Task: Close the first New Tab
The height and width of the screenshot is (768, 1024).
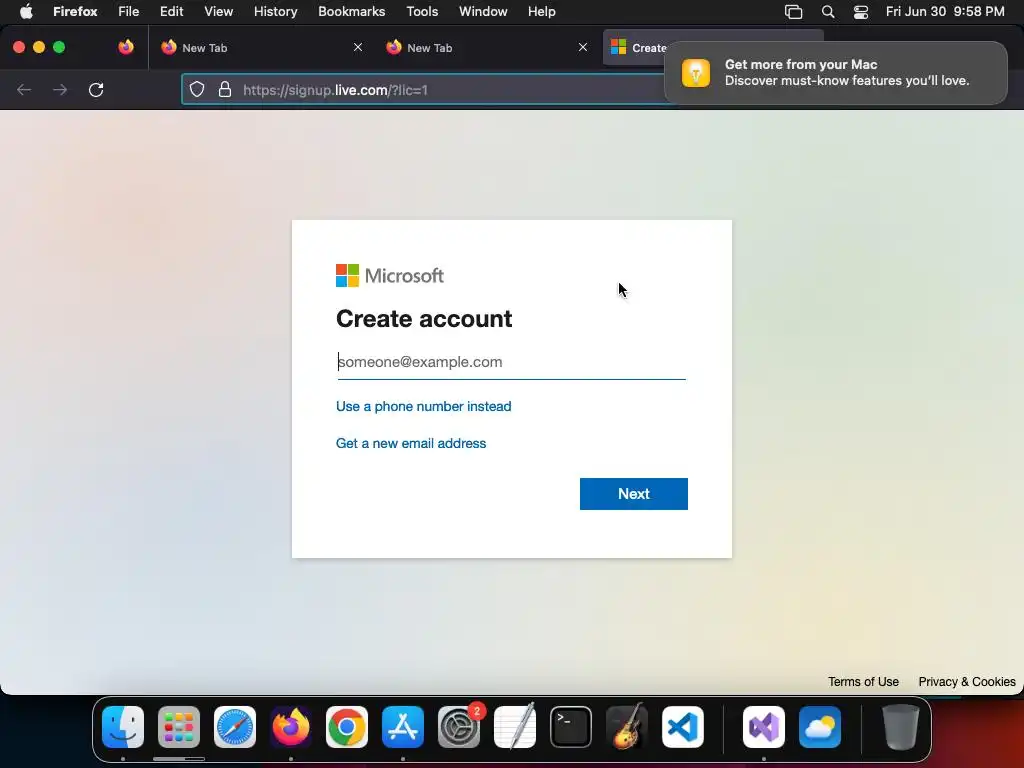Action: 358,47
